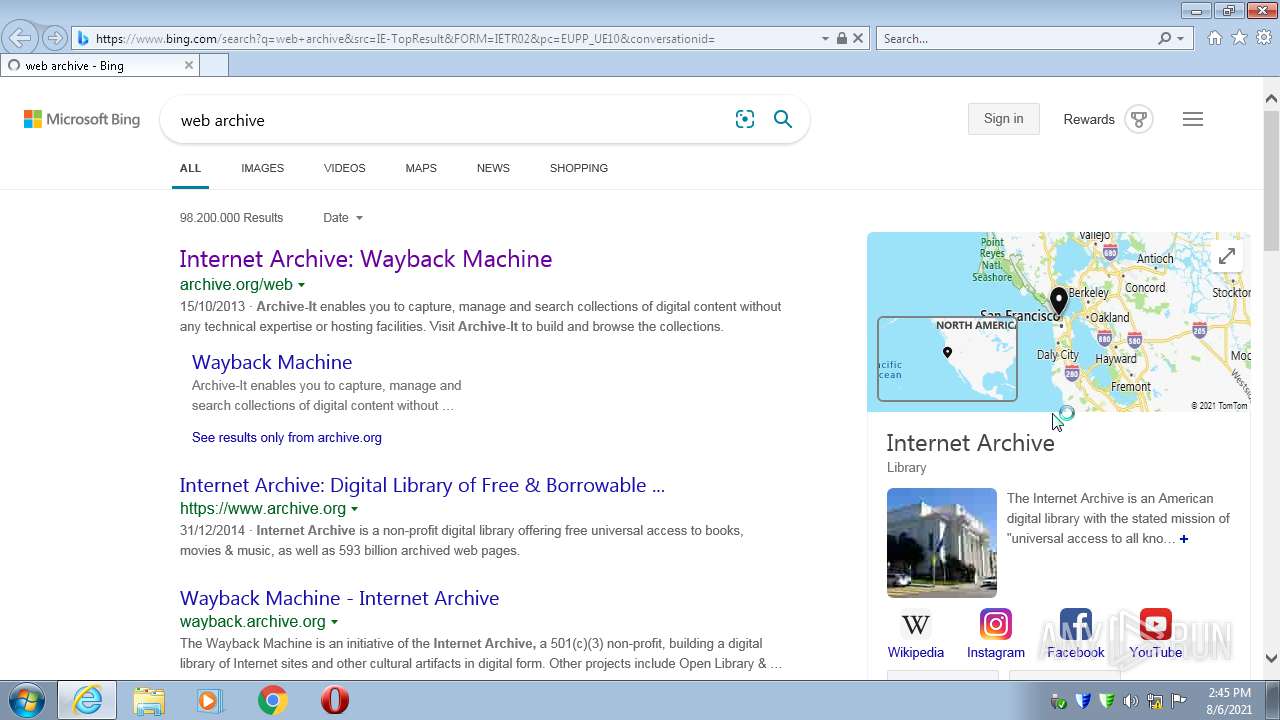Screen dimensions: 1280x720
Task: Open the 'Wayback Machine' sublink
Action: pyautogui.click(x=272, y=362)
